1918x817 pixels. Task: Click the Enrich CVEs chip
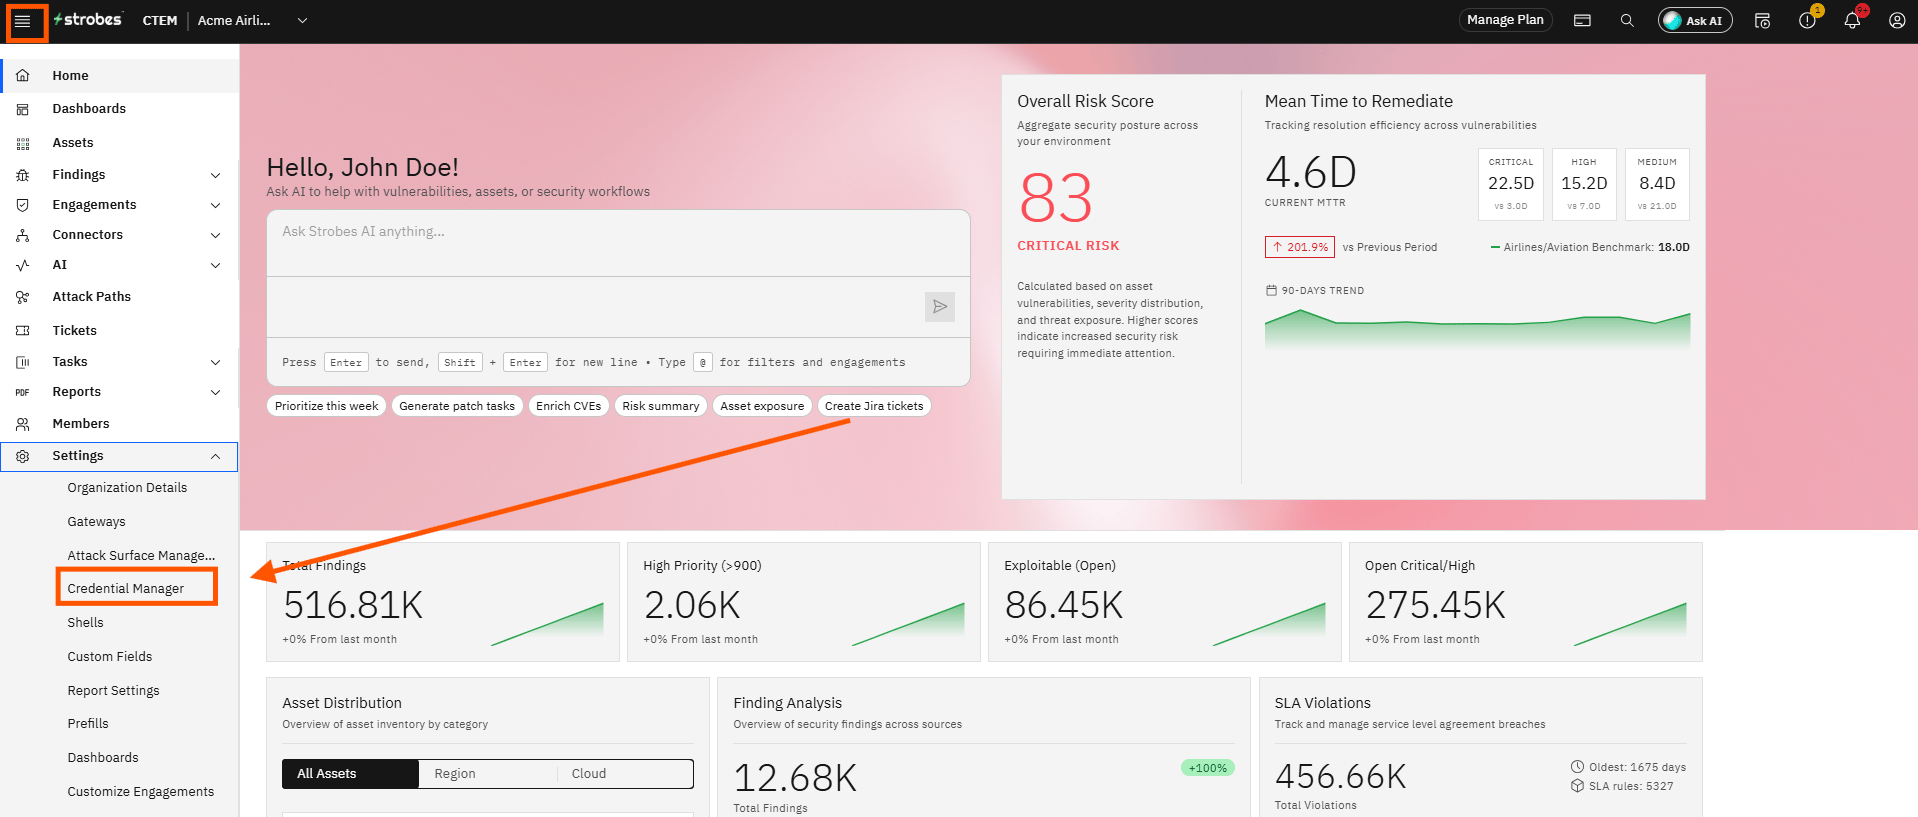[x=569, y=406]
